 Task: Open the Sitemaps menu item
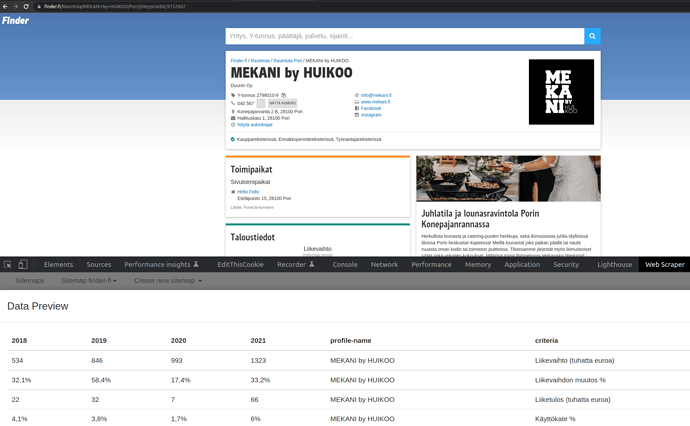pos(30,281)
